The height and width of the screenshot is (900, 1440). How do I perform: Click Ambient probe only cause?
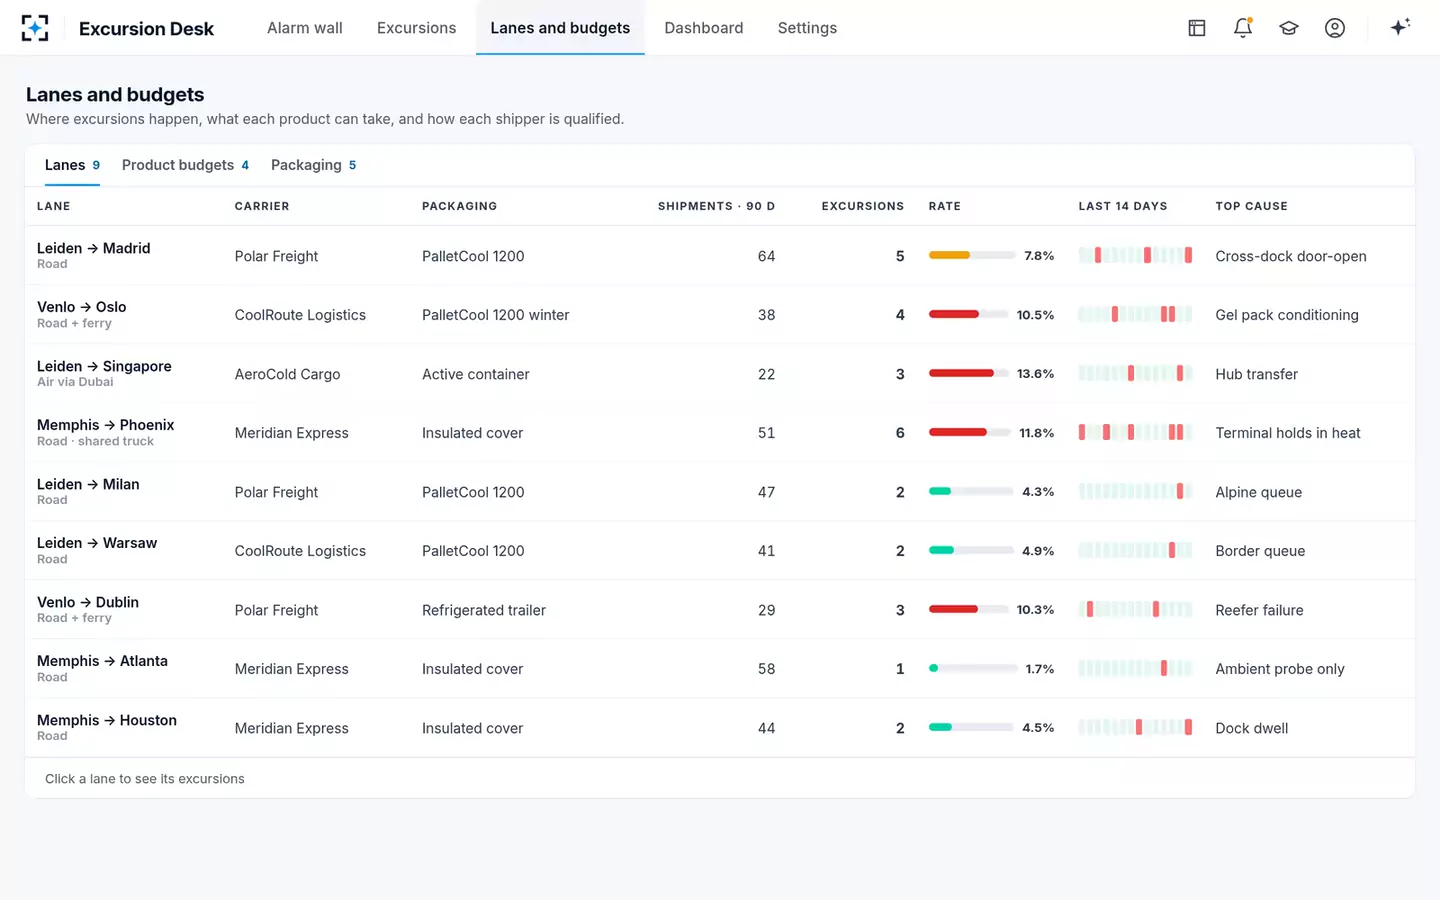pyautogui.click(x=1279, y=669)
